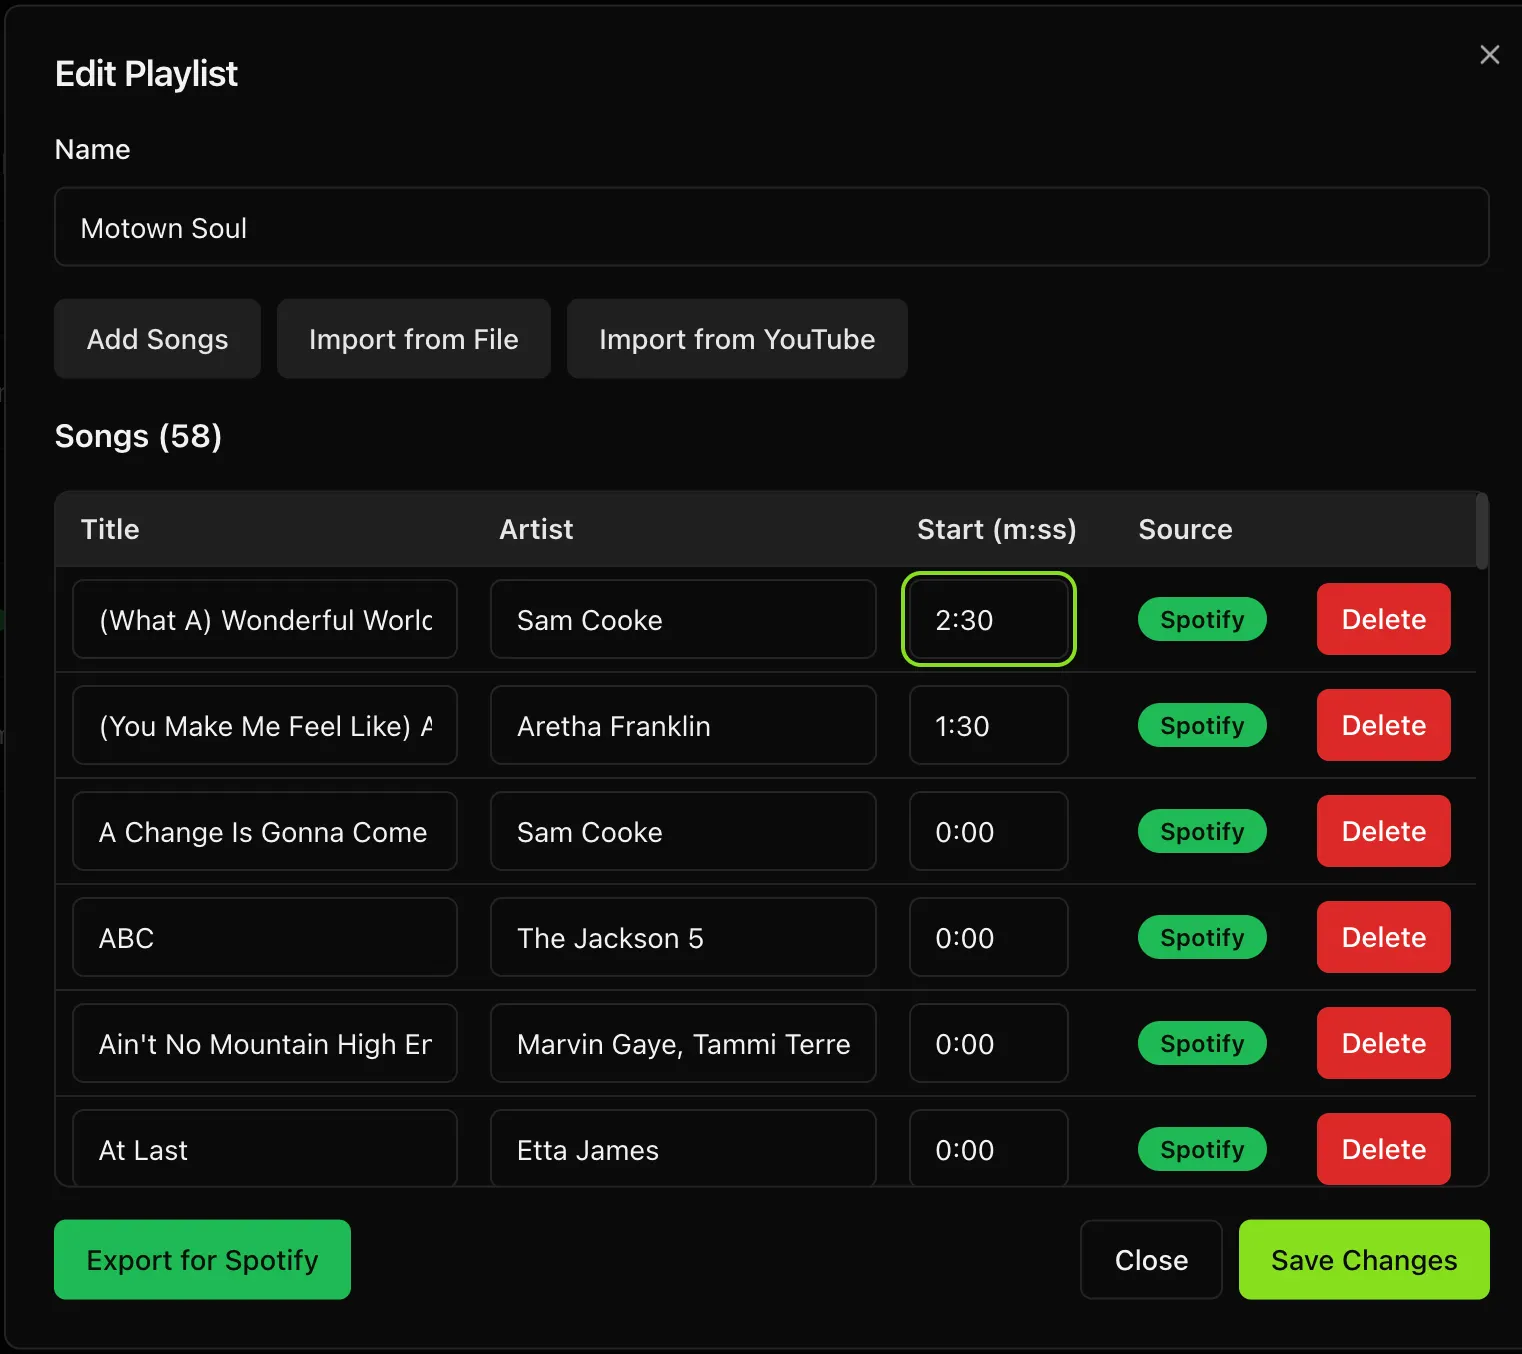Close the Edit Playlist dialog with X
Screen dimensions: 1522x1354
coord(1489,55)
